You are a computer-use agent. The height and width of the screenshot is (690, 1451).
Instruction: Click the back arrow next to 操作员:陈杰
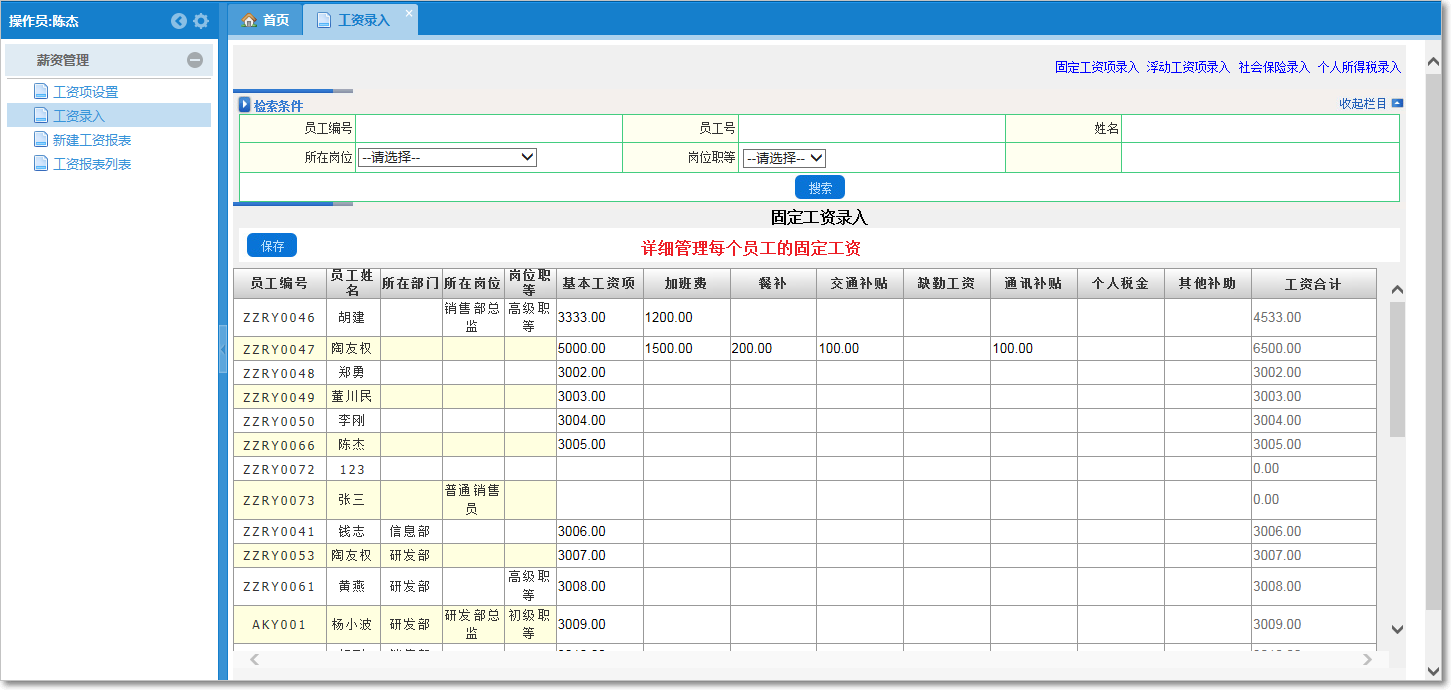pos(179,20)
